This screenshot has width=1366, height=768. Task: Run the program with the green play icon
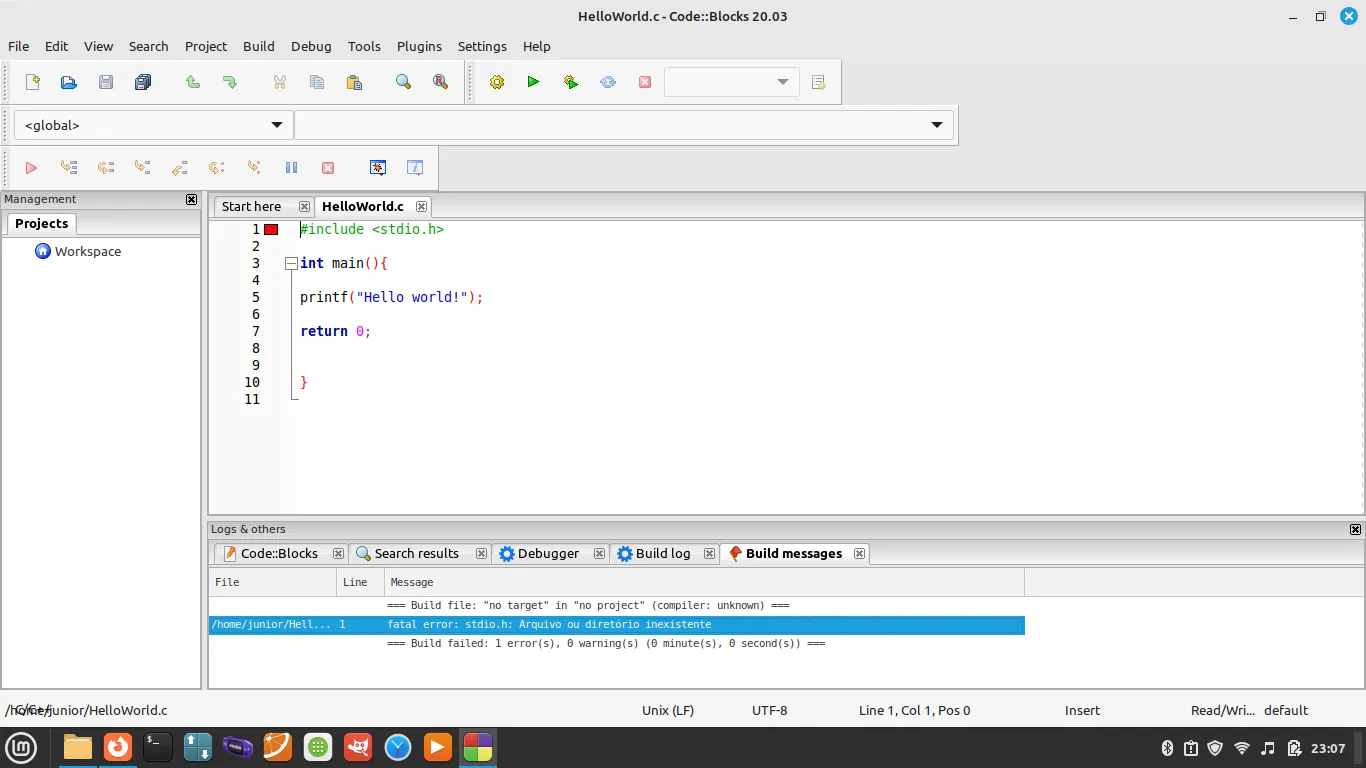pyautogui.click(x=533, y=82)
